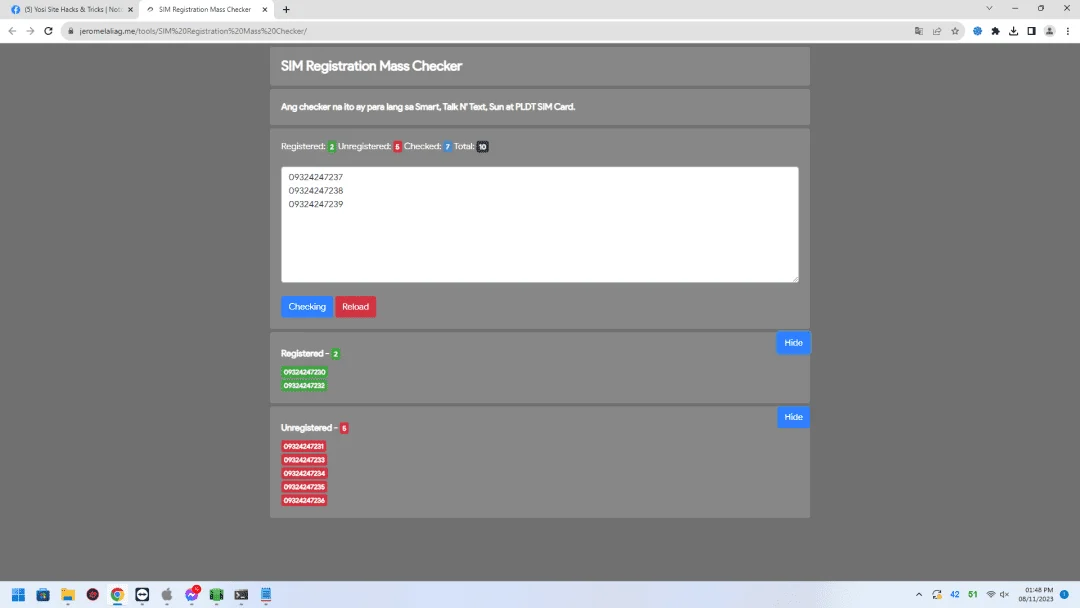Click the browser Back arrow
This screenshot has height=608, width=1080.
pyautogui.click(x=12, y=31)
